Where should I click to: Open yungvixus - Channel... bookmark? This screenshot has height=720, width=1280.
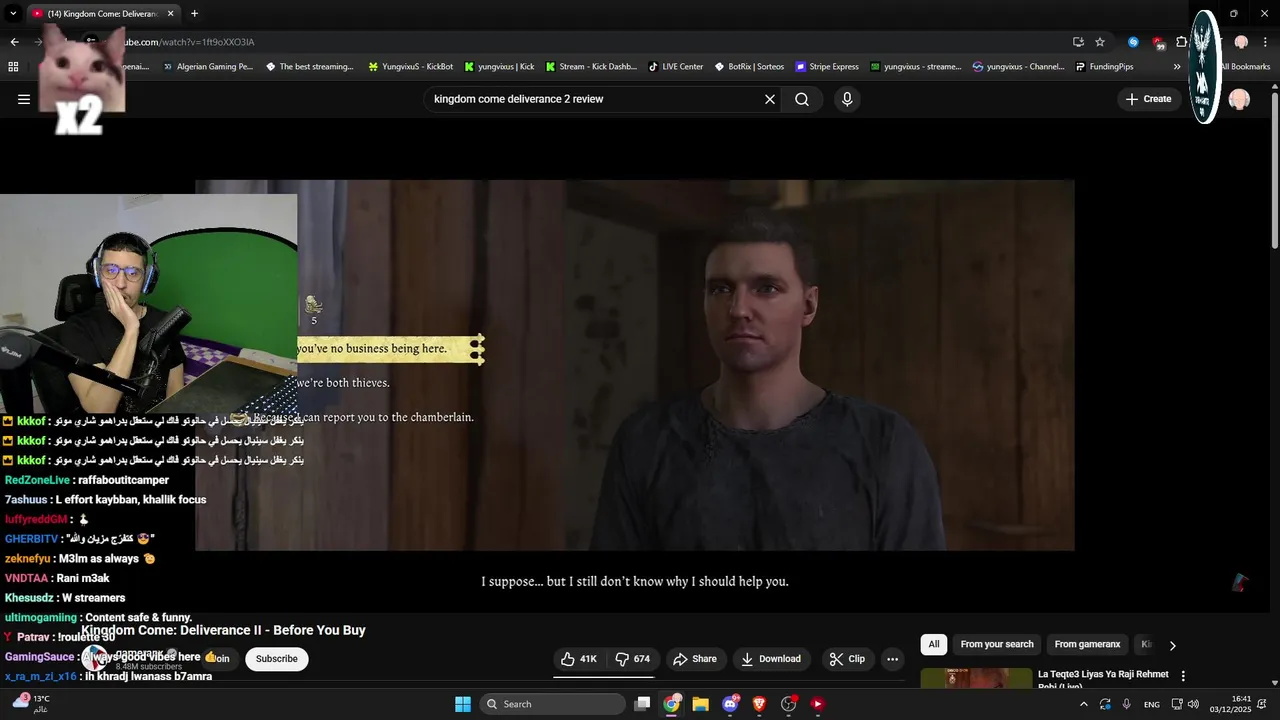1019,67
